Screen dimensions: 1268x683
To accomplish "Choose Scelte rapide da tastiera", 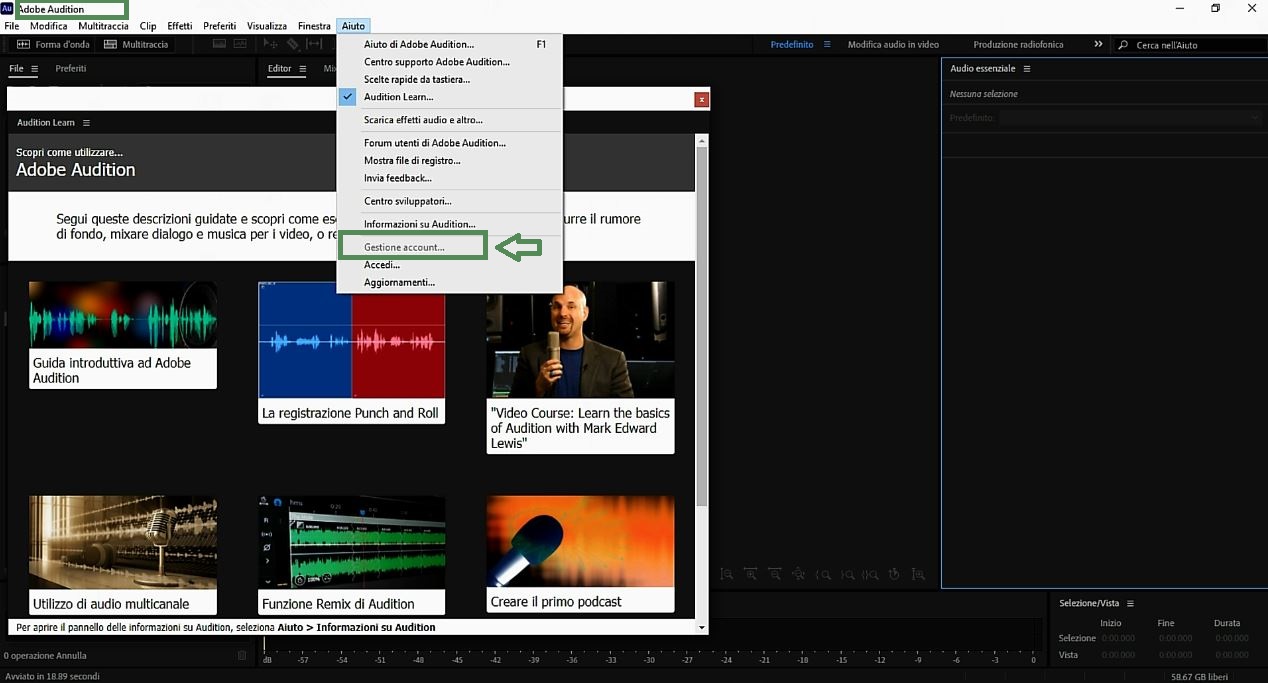I will (x=449, y=79).
